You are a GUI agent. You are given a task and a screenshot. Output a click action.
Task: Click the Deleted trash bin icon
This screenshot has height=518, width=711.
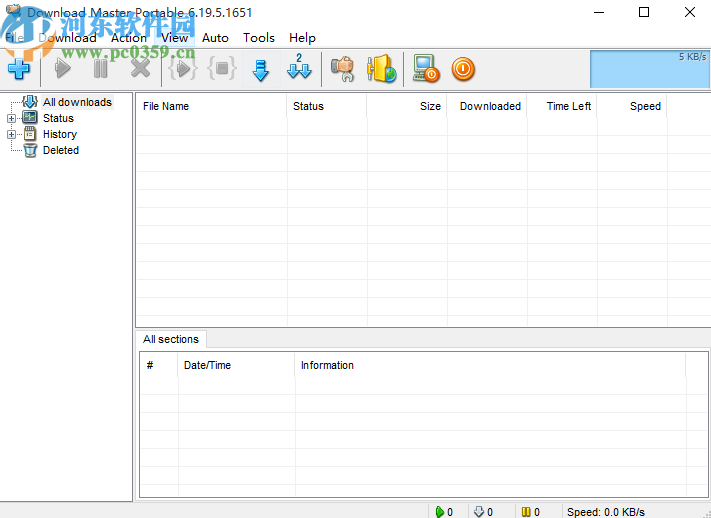pos(30,150)
